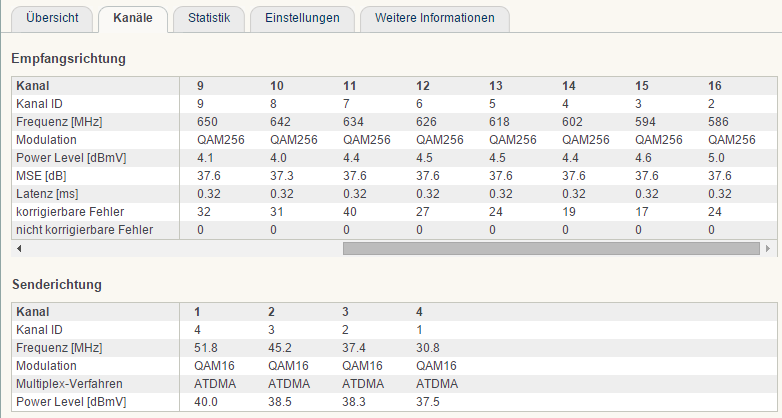The height and width of the screenshot is (418, 782).
Task: Click the empty scrollbar track left of the thumb
Action: 184,248
